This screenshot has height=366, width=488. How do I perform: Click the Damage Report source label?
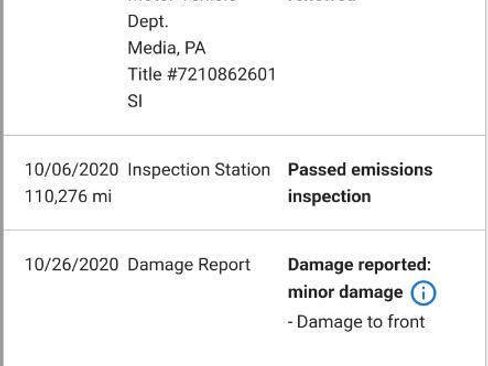189,265
